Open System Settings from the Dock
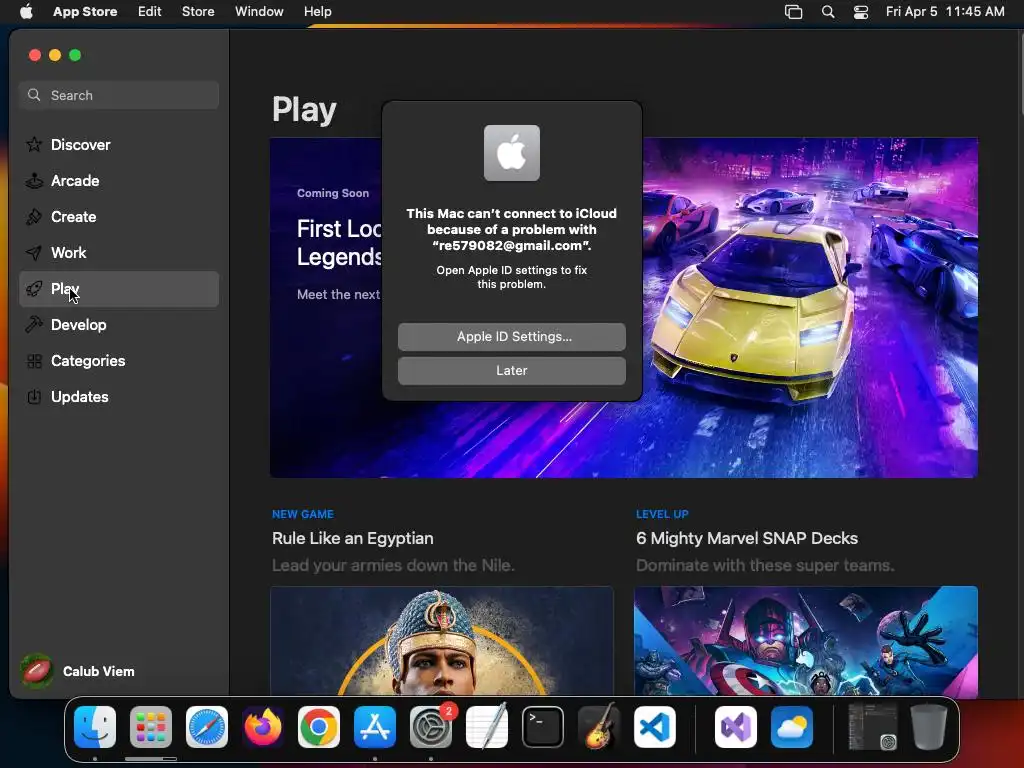Image resolution: width=1024 pixels, height=768 pixels. point(431,727)
